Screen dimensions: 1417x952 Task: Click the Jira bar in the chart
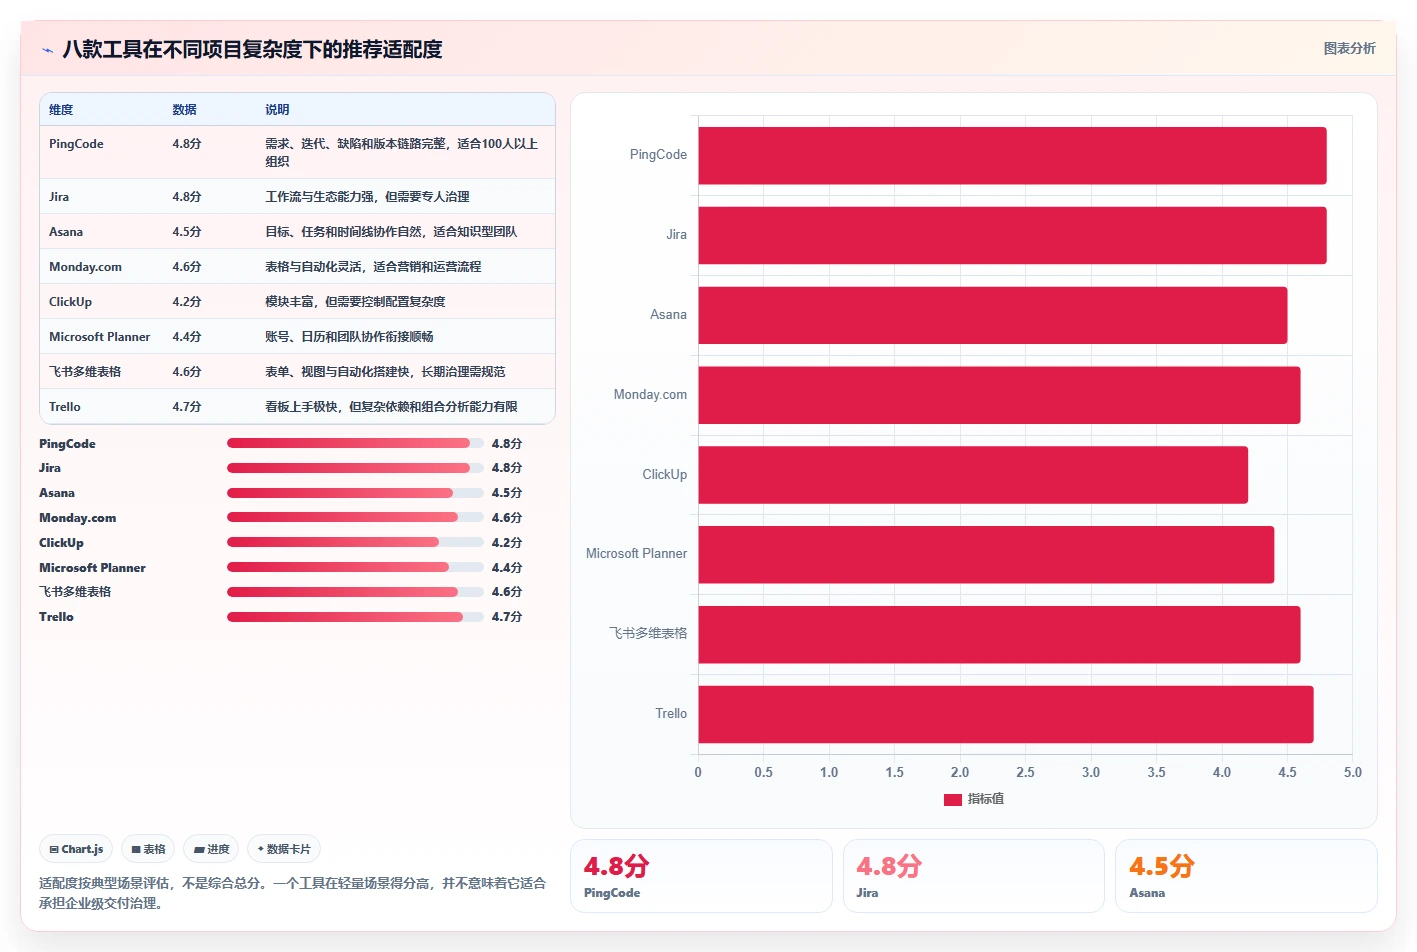pyautogui.click(x=1012, y=235)
